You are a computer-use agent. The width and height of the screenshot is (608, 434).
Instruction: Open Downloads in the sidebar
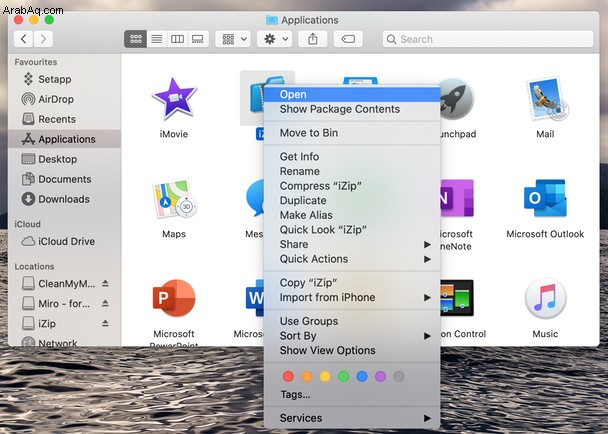click(x=64, y=199)
